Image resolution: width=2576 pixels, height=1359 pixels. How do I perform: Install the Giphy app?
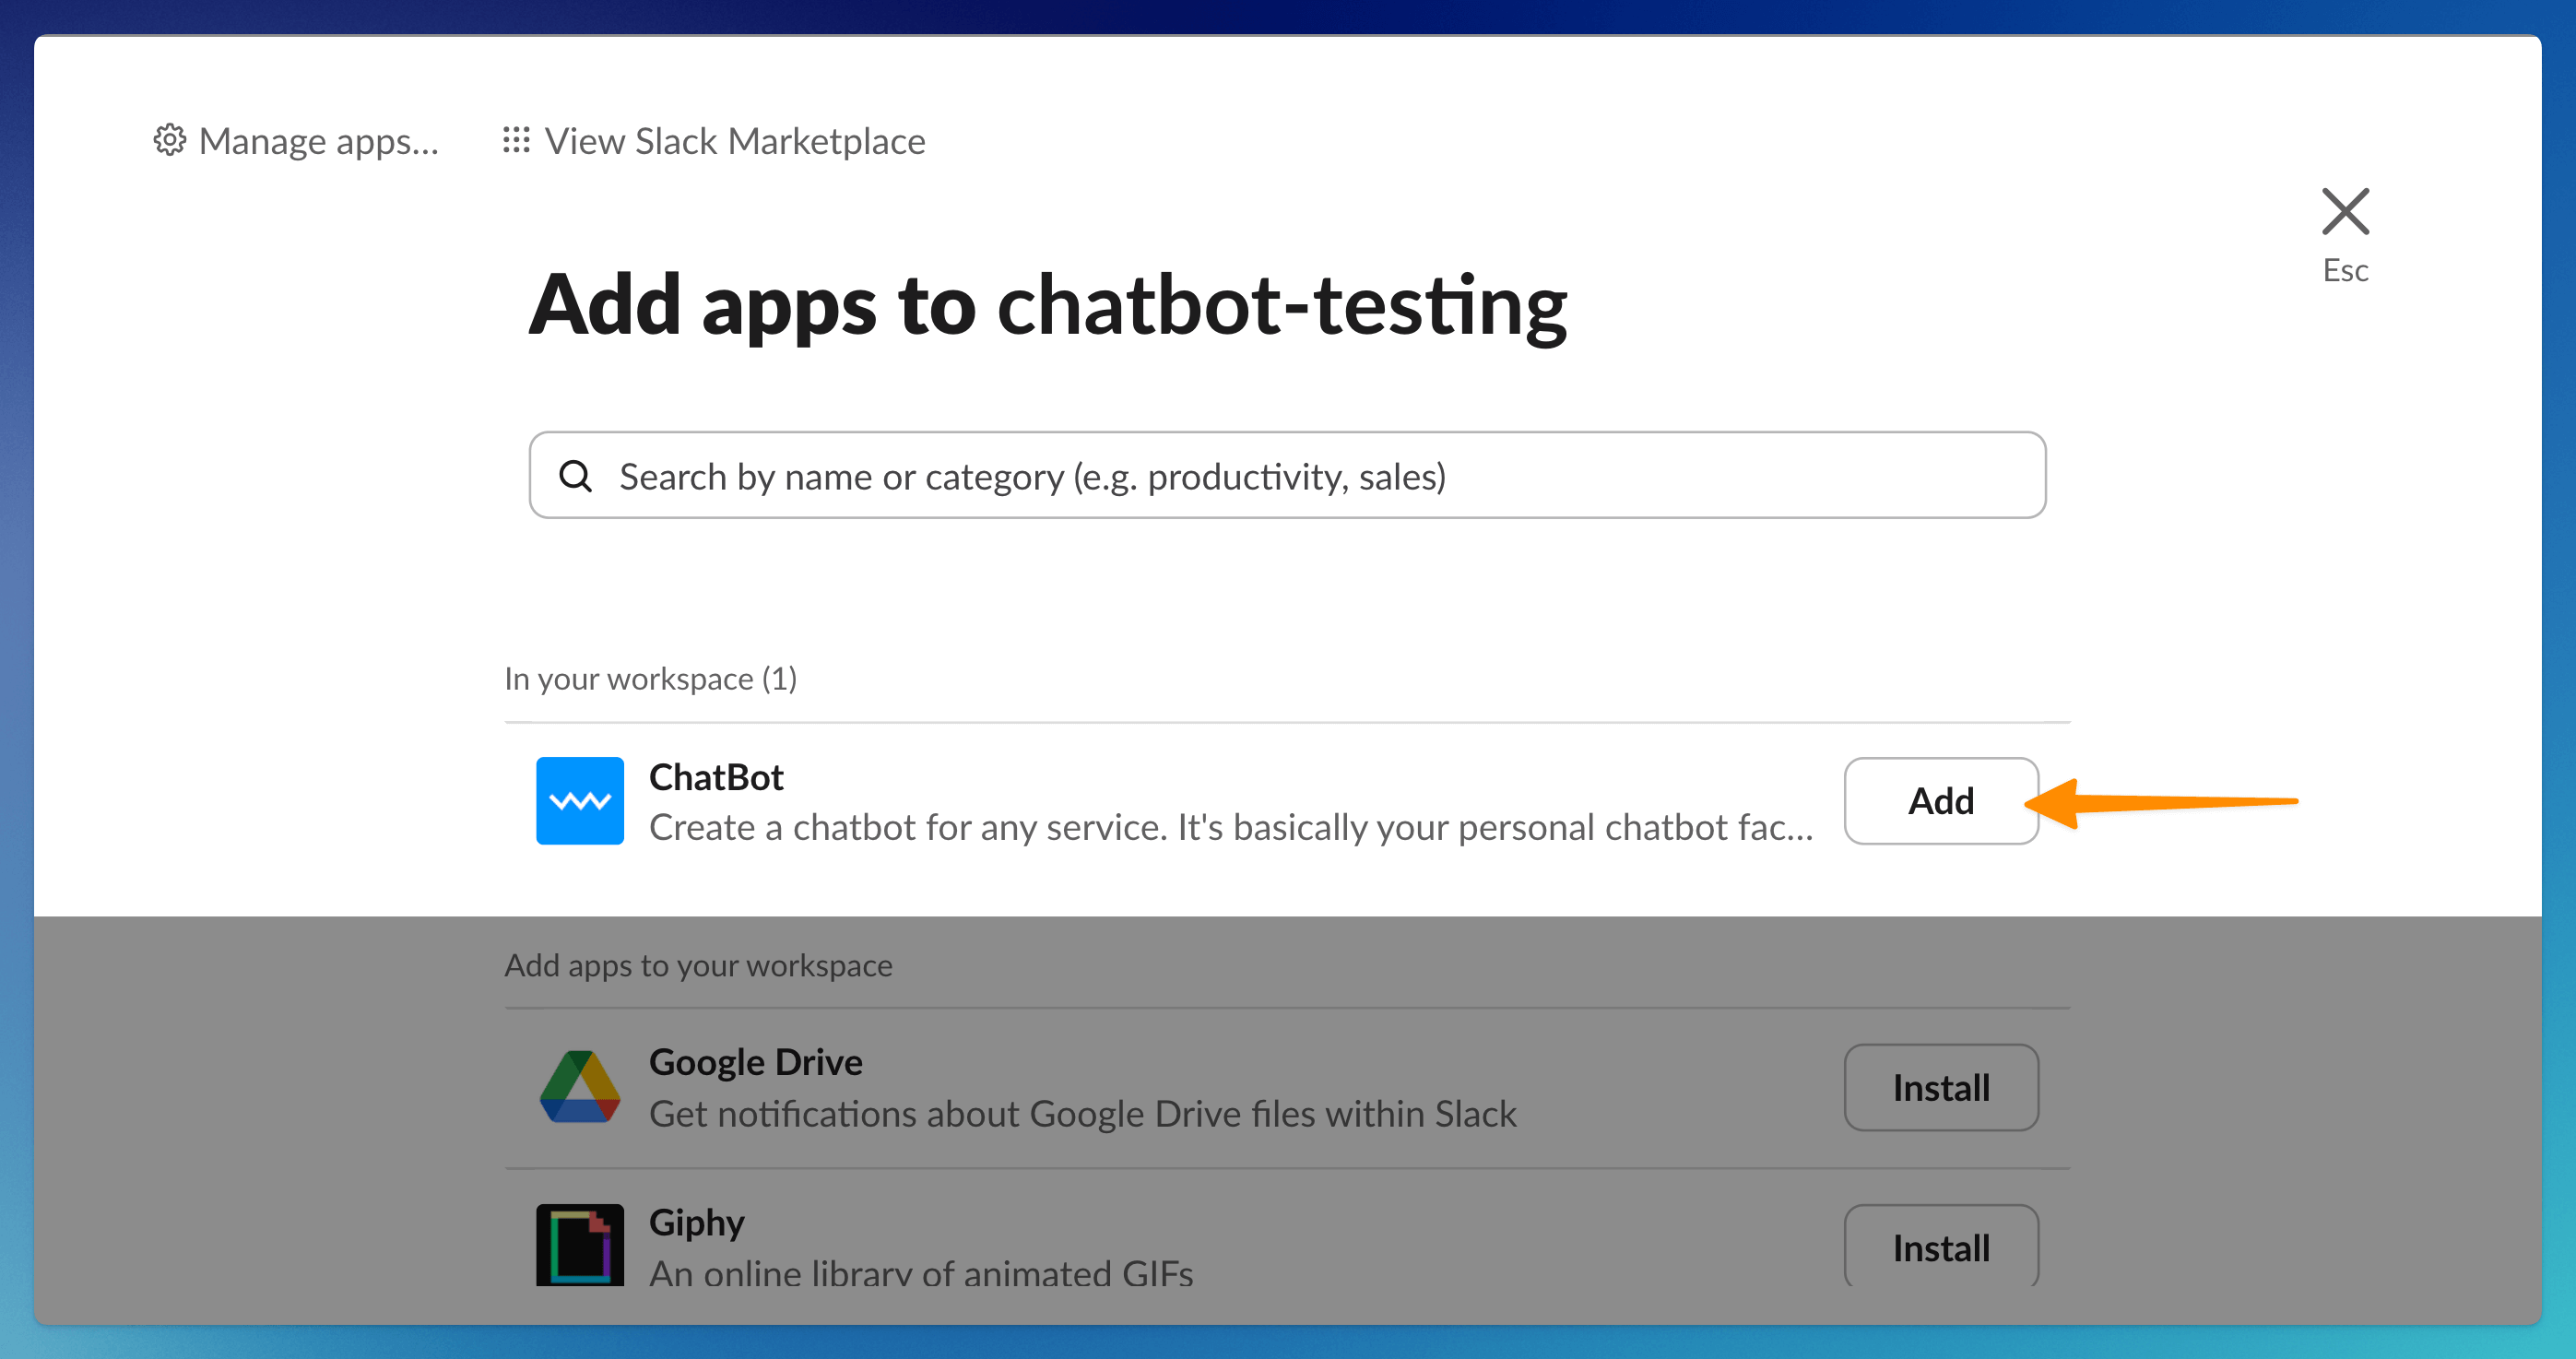point(1940,1246)
